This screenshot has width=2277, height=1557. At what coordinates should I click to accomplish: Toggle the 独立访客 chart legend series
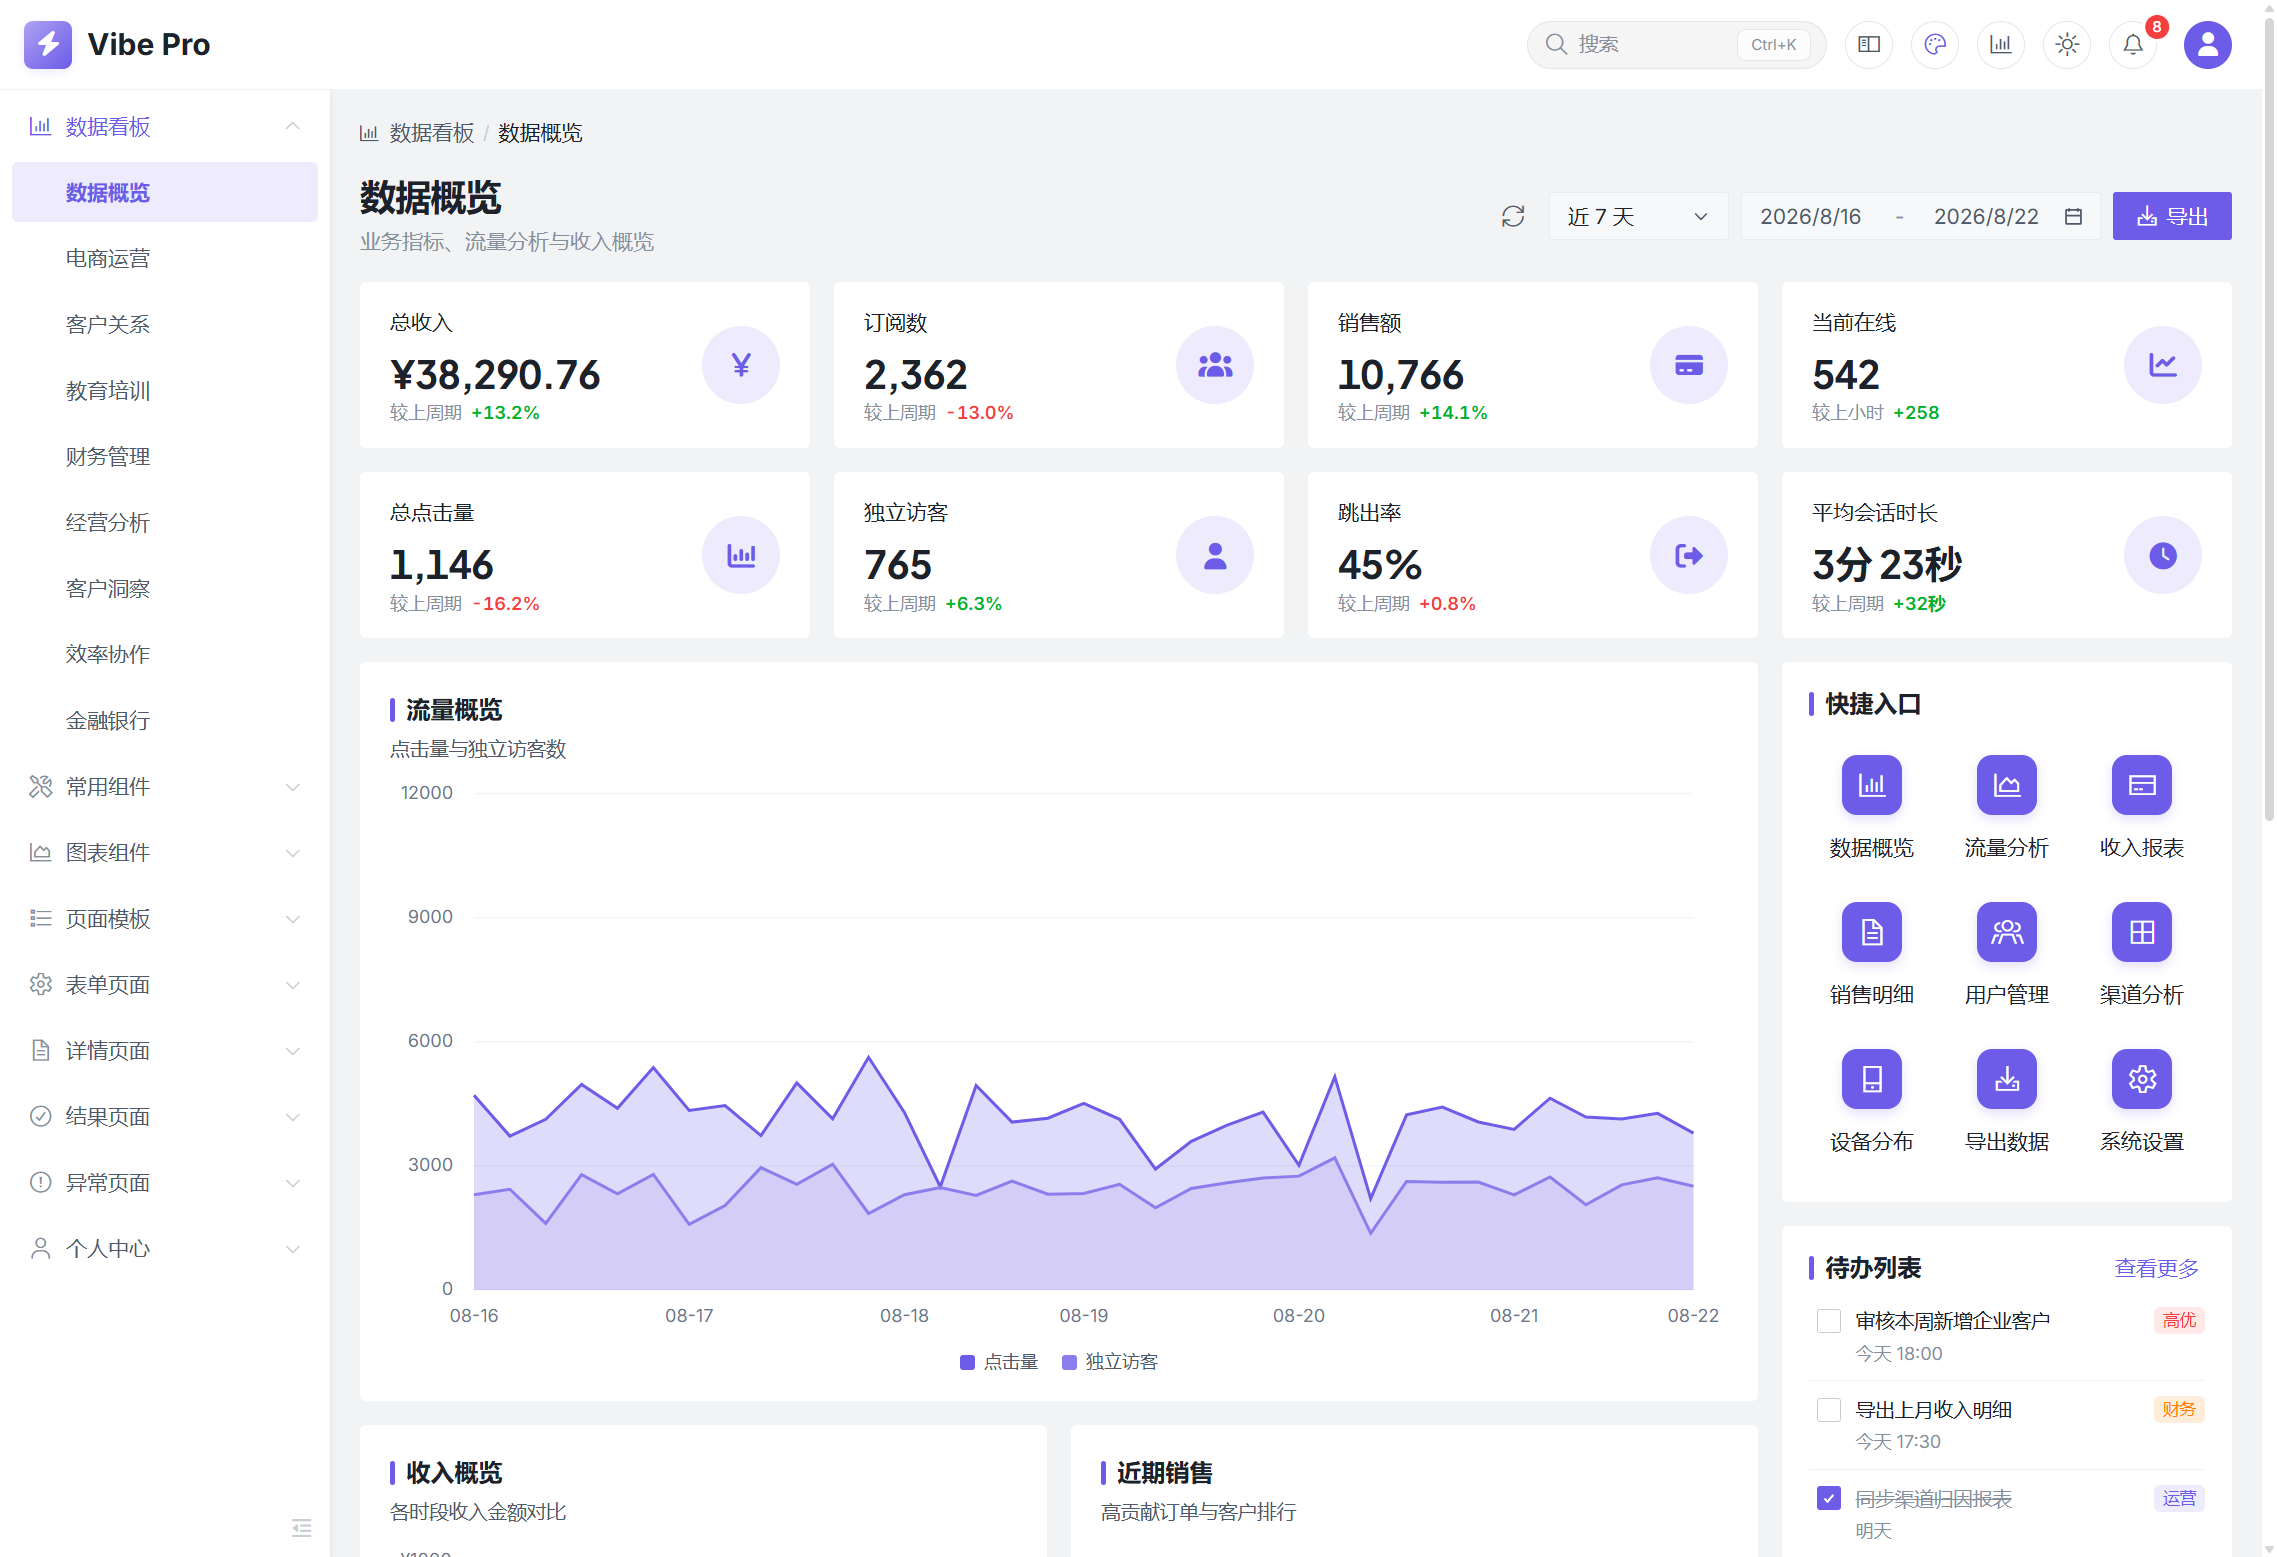1109,1362
